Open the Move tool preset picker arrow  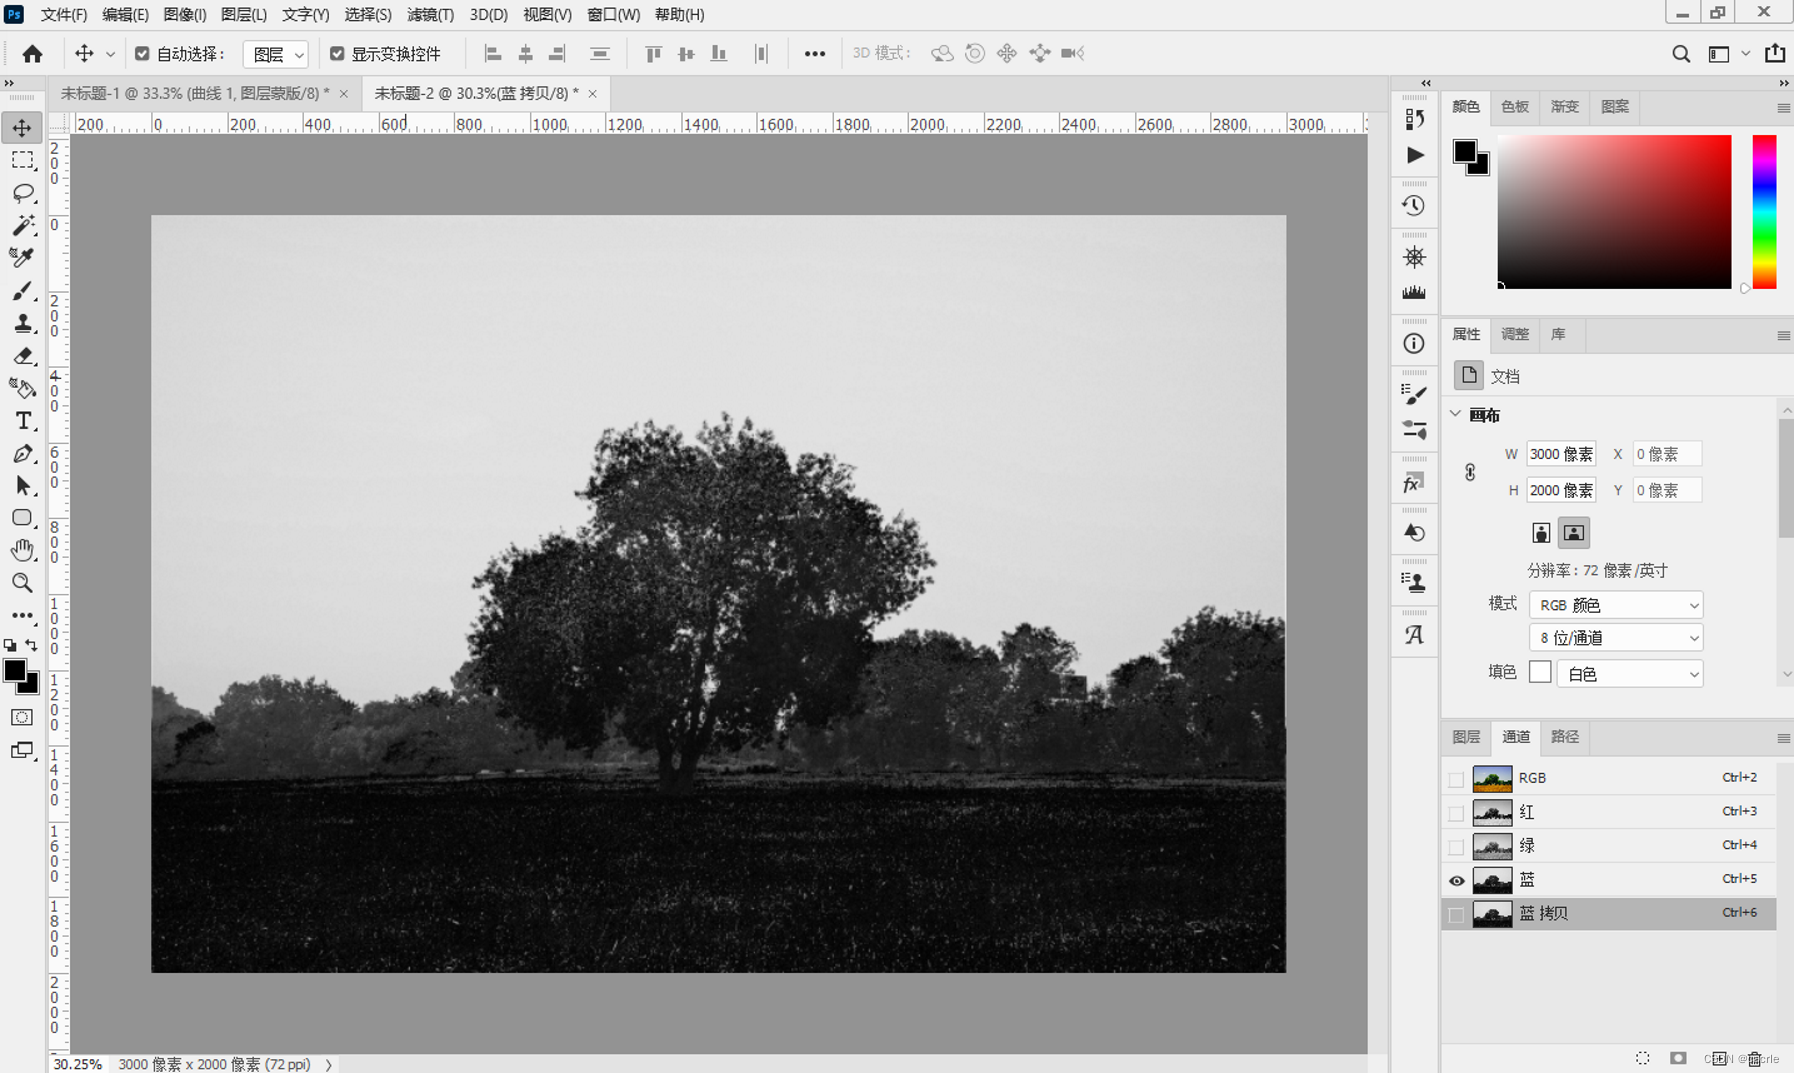110,54
